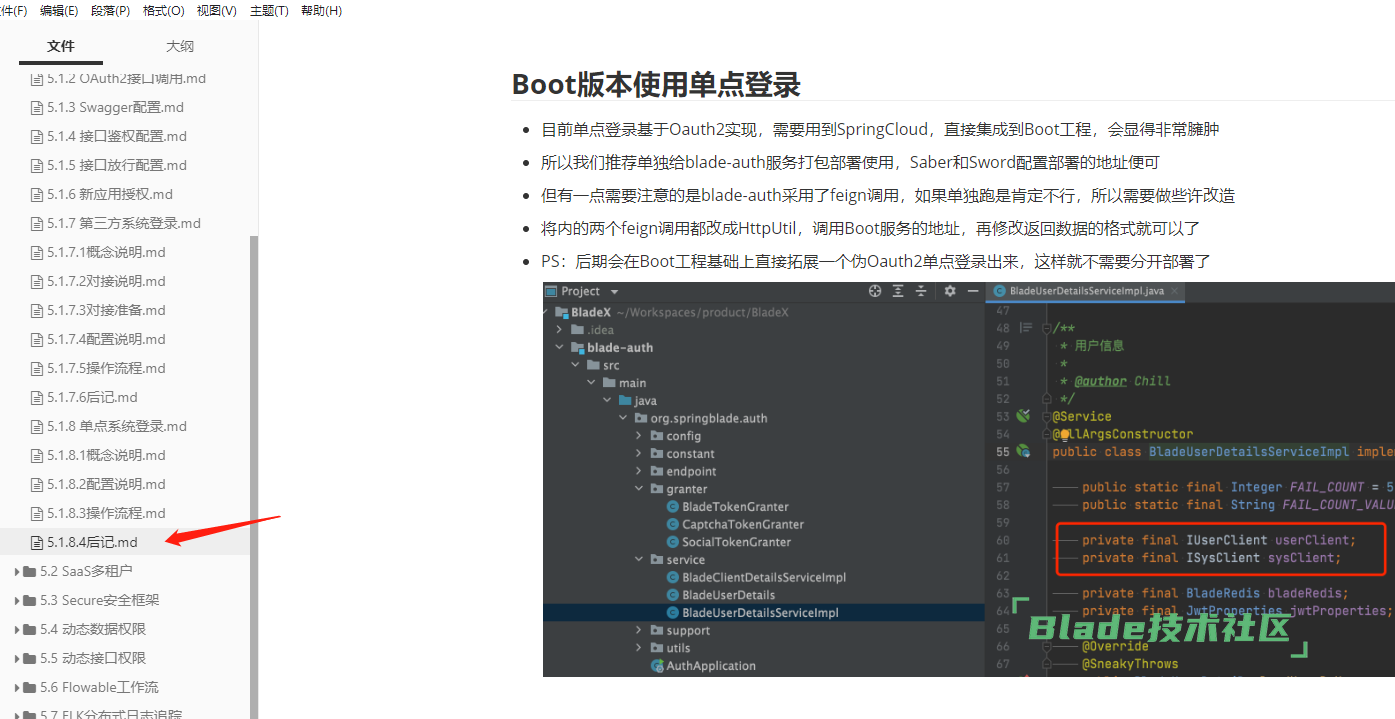Click the folder icon of 5.6 Flowable工作流
Screen dimensions: 1395x719
pyautogui.click(x=30, y=687)
